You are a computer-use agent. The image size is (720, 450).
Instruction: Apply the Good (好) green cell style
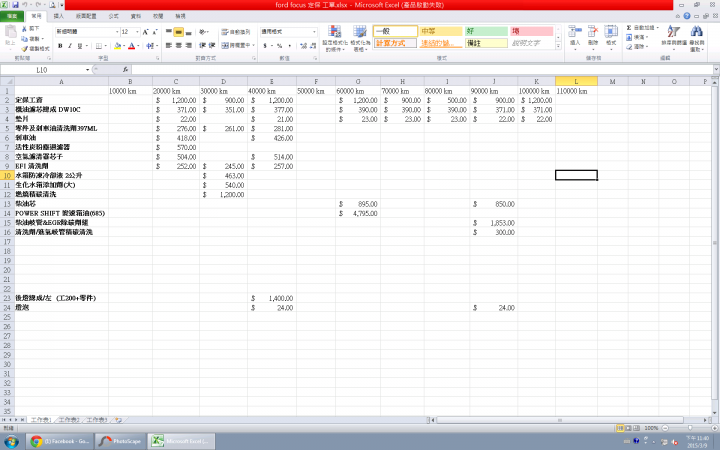(x=486, y=31)
